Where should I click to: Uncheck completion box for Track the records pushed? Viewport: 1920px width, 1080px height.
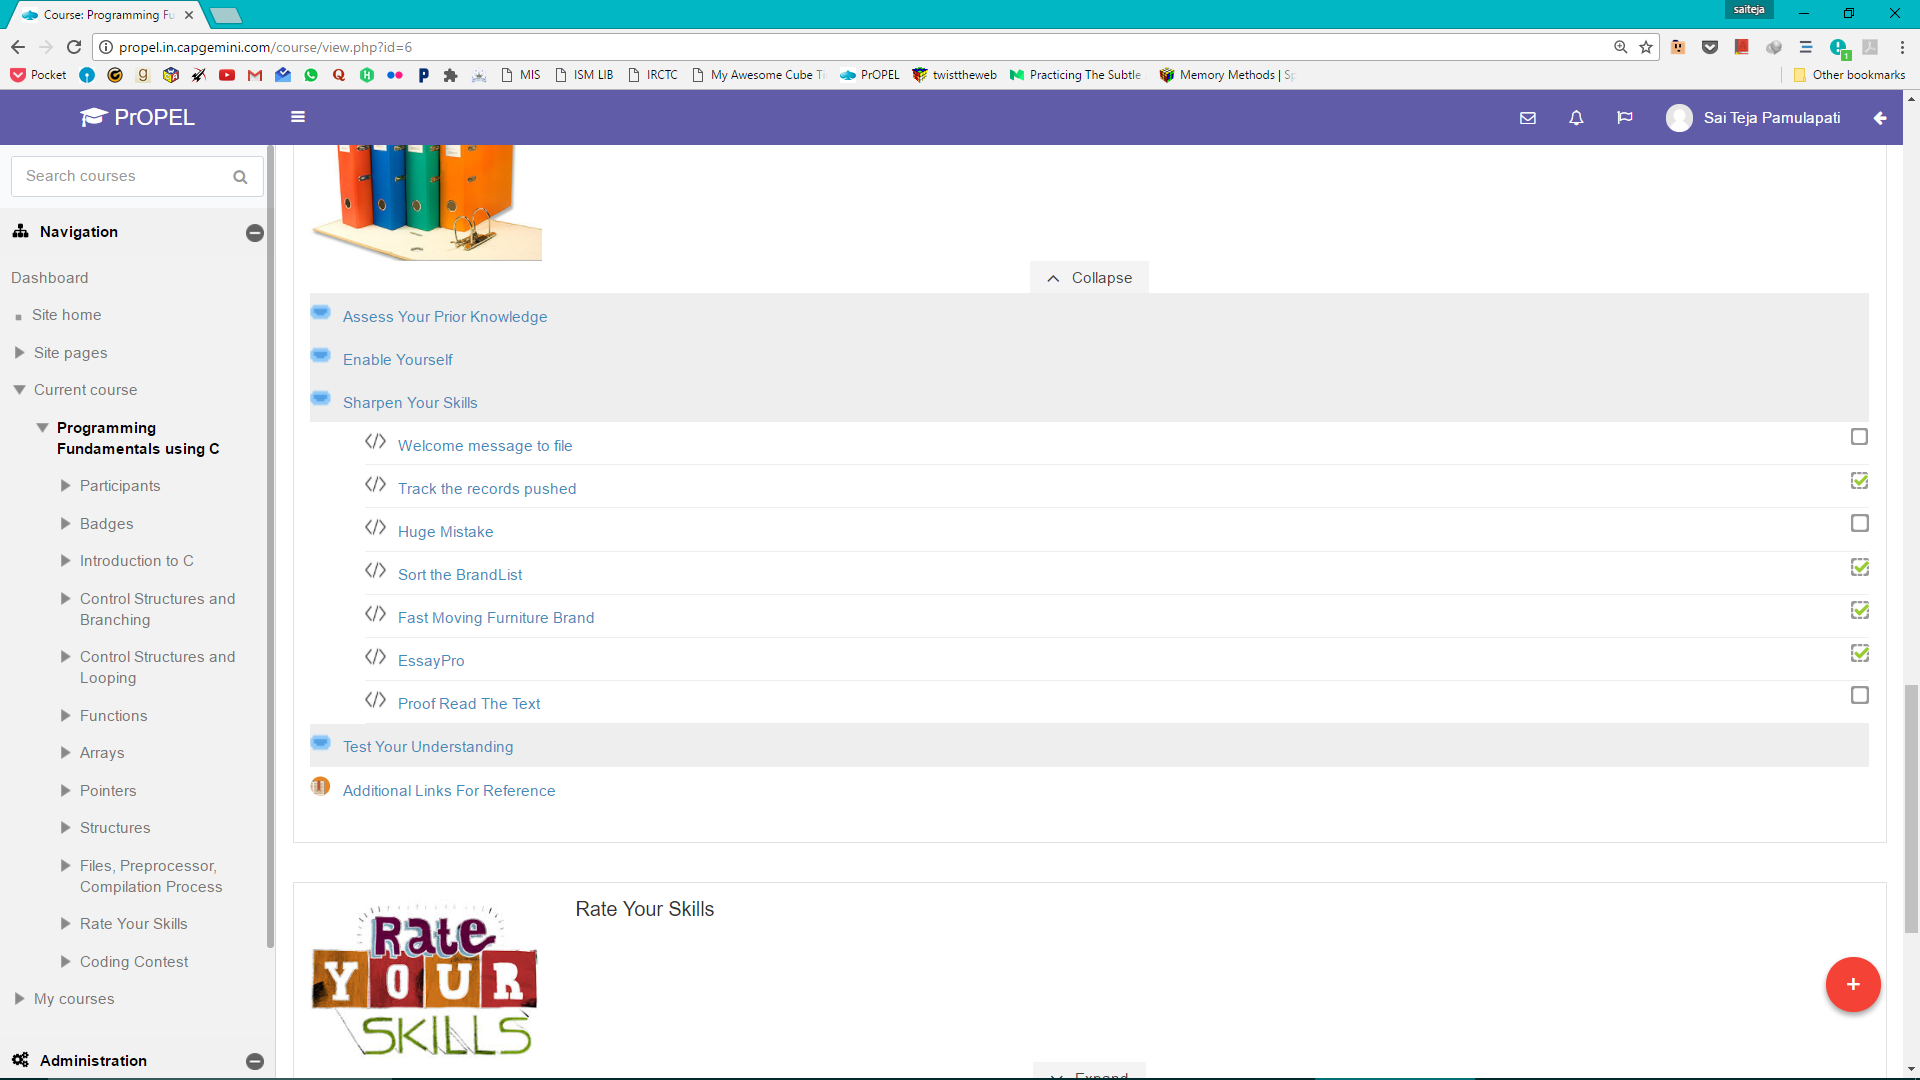click(x=1859, y=481)
